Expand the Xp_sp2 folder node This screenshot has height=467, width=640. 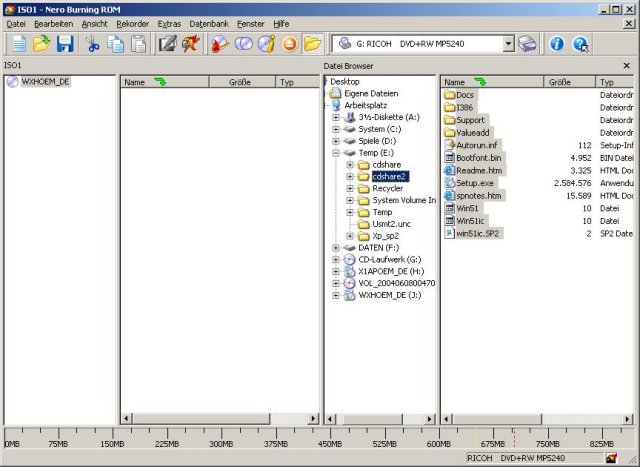[x=350, y=236]
